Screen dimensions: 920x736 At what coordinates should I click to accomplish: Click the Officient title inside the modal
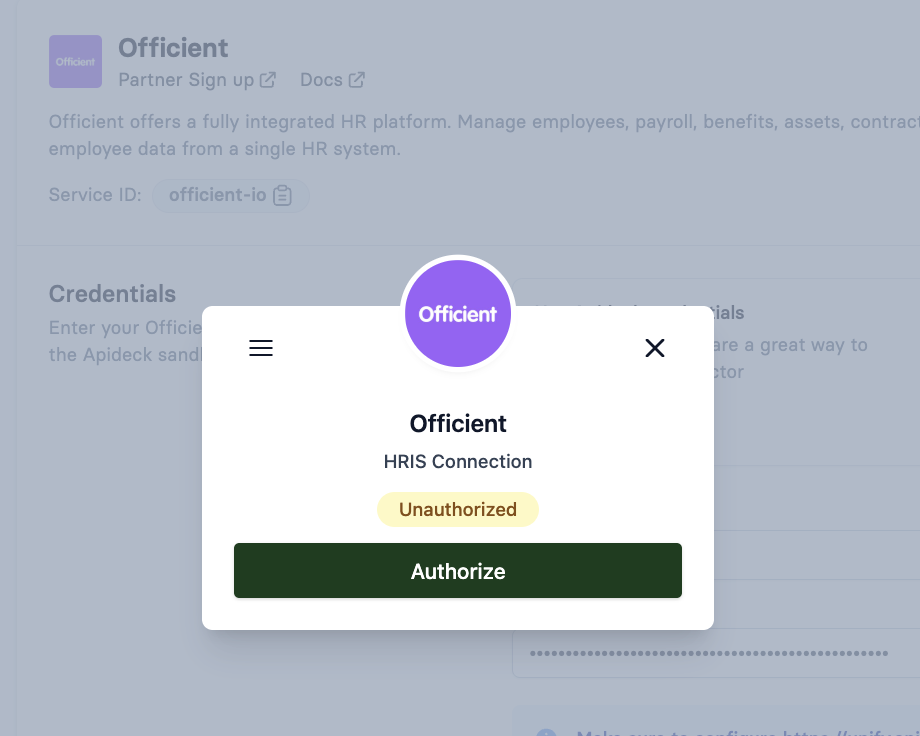pos(458,423)
